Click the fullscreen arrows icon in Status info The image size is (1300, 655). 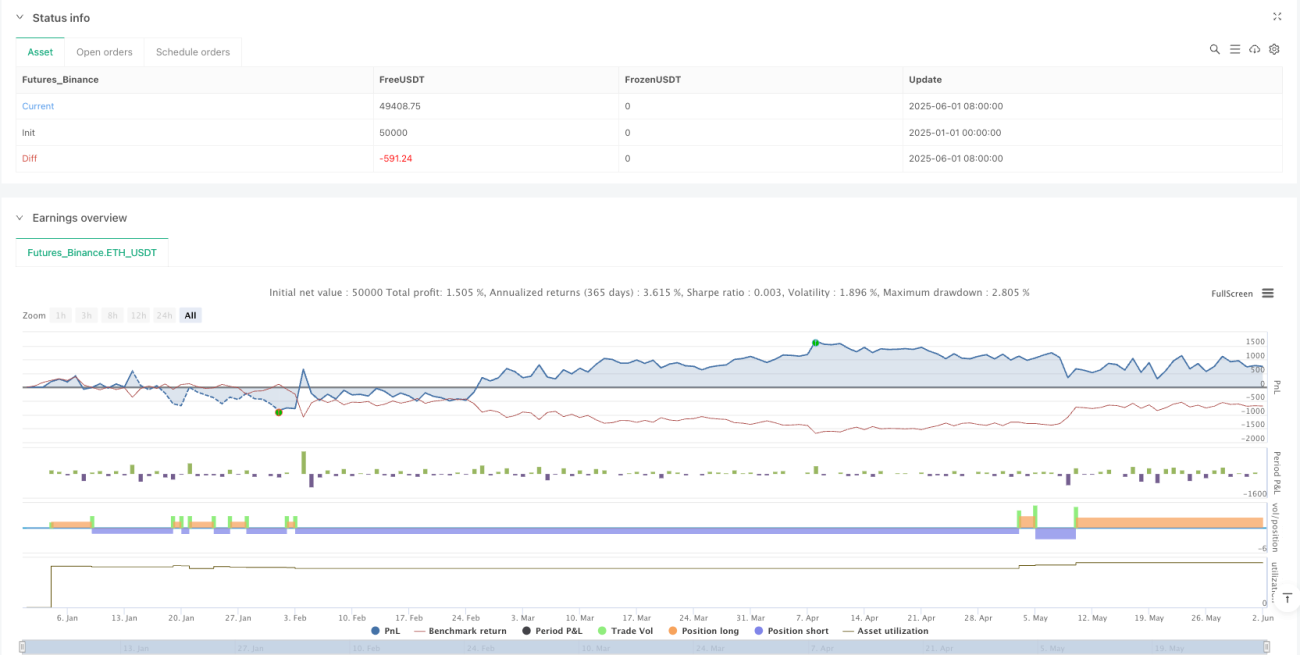point(1277,16)
